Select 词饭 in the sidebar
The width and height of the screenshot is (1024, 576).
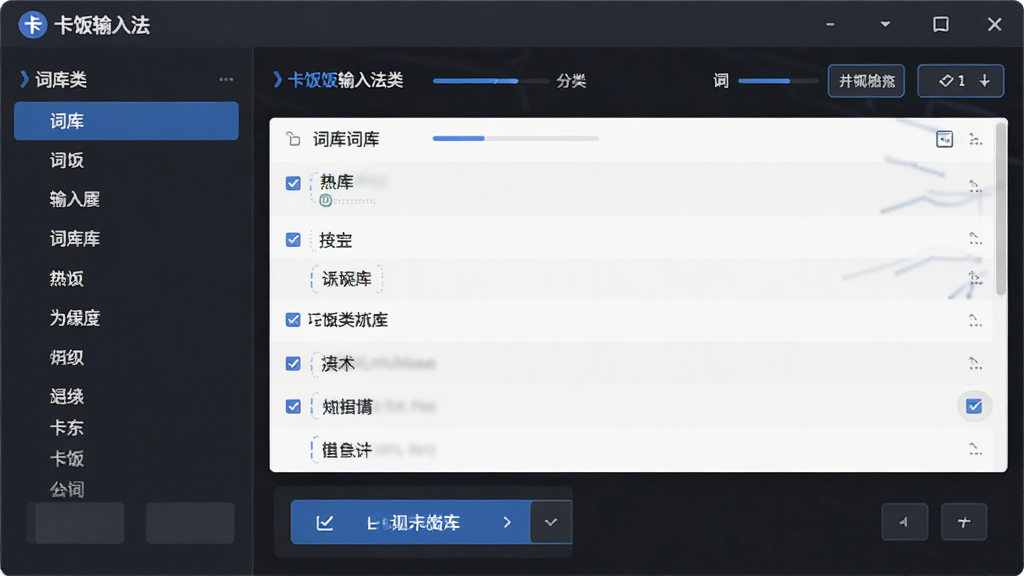pos(67,160)
